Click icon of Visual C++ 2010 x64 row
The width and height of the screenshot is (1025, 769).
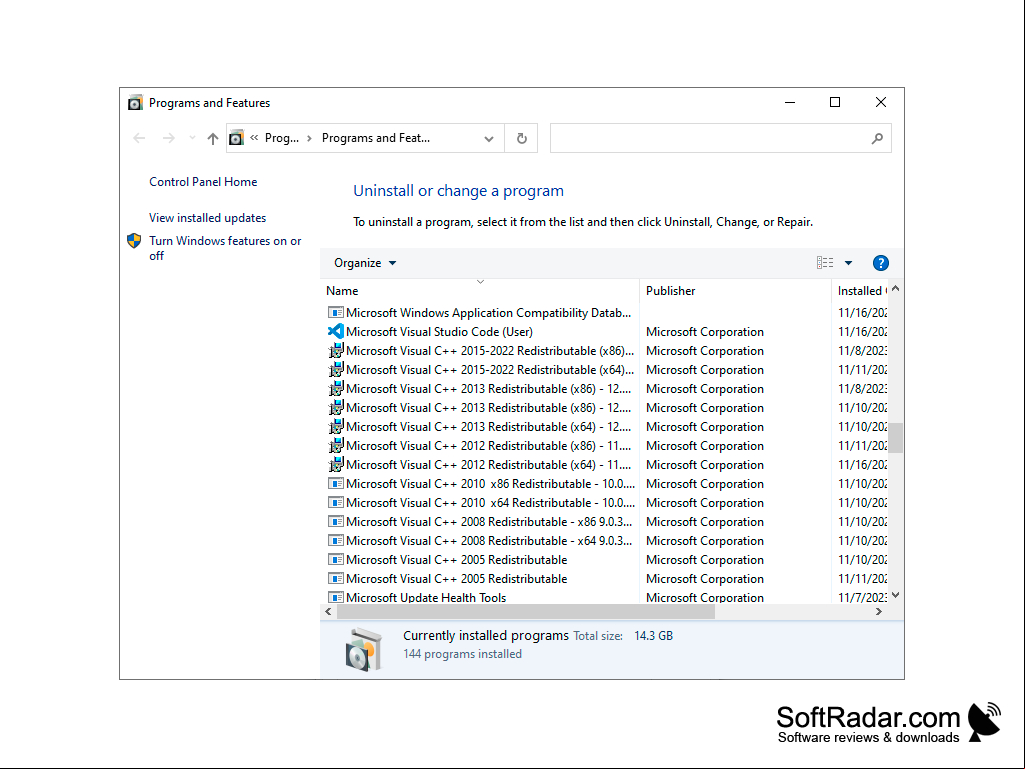pos(335,503)
